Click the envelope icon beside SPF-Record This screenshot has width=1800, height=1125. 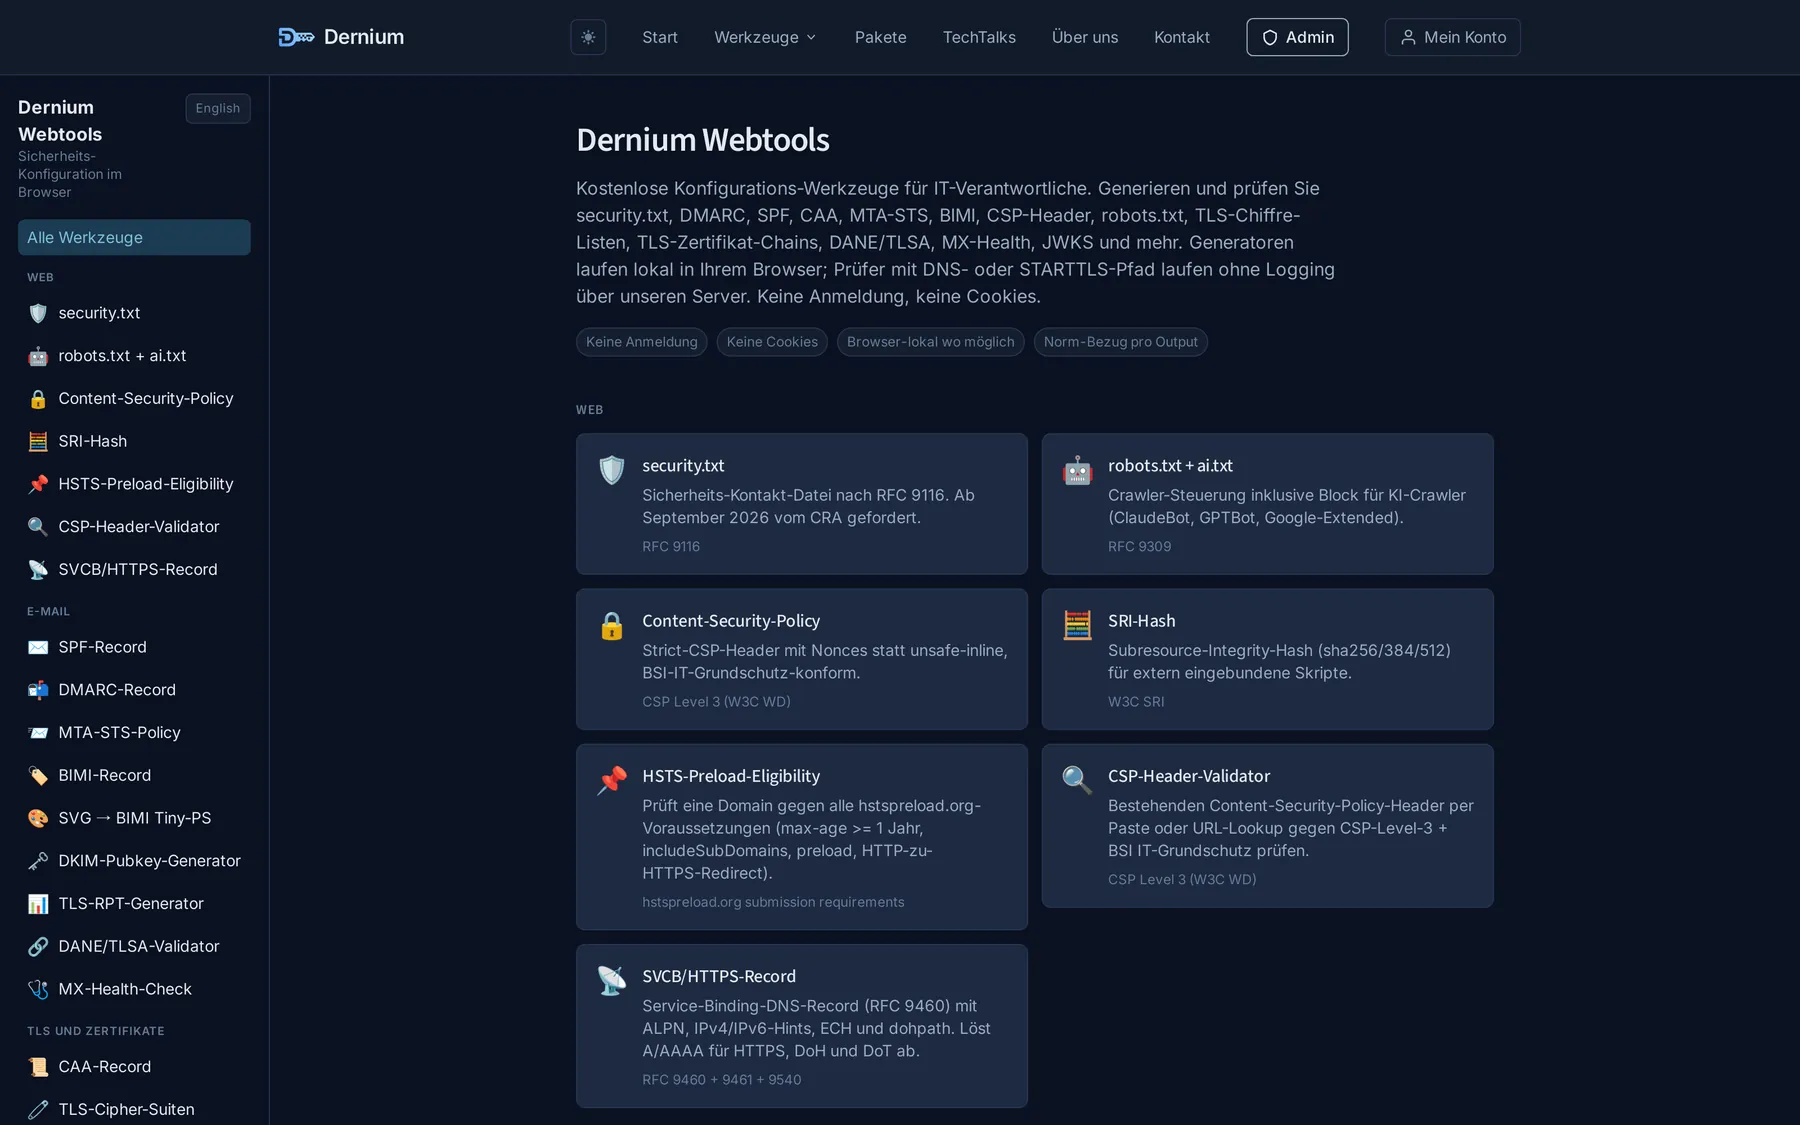38,647
